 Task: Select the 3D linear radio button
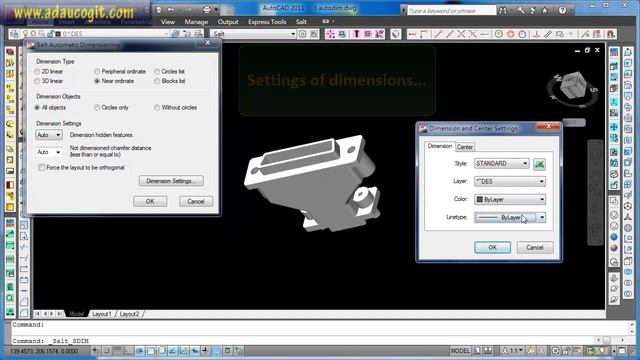tap(37, 81)
